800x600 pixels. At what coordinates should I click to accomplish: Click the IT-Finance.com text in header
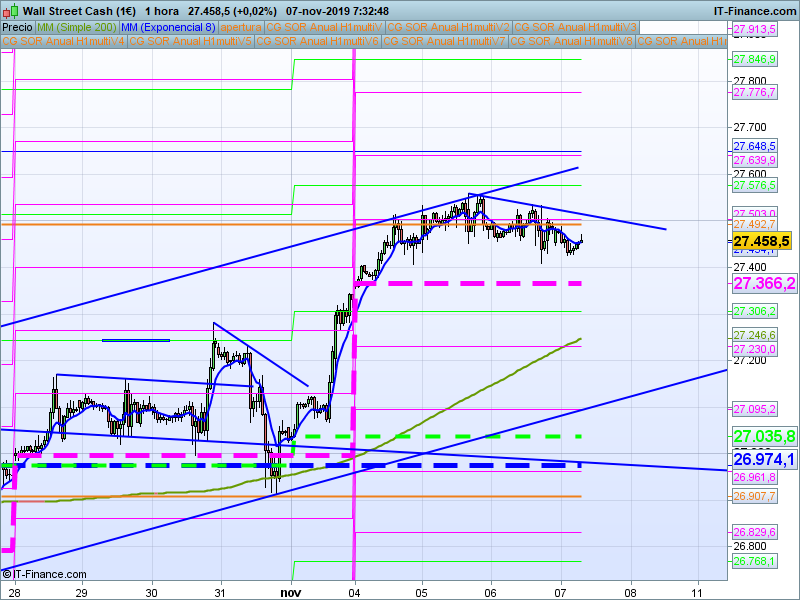[x=755, y=11]
